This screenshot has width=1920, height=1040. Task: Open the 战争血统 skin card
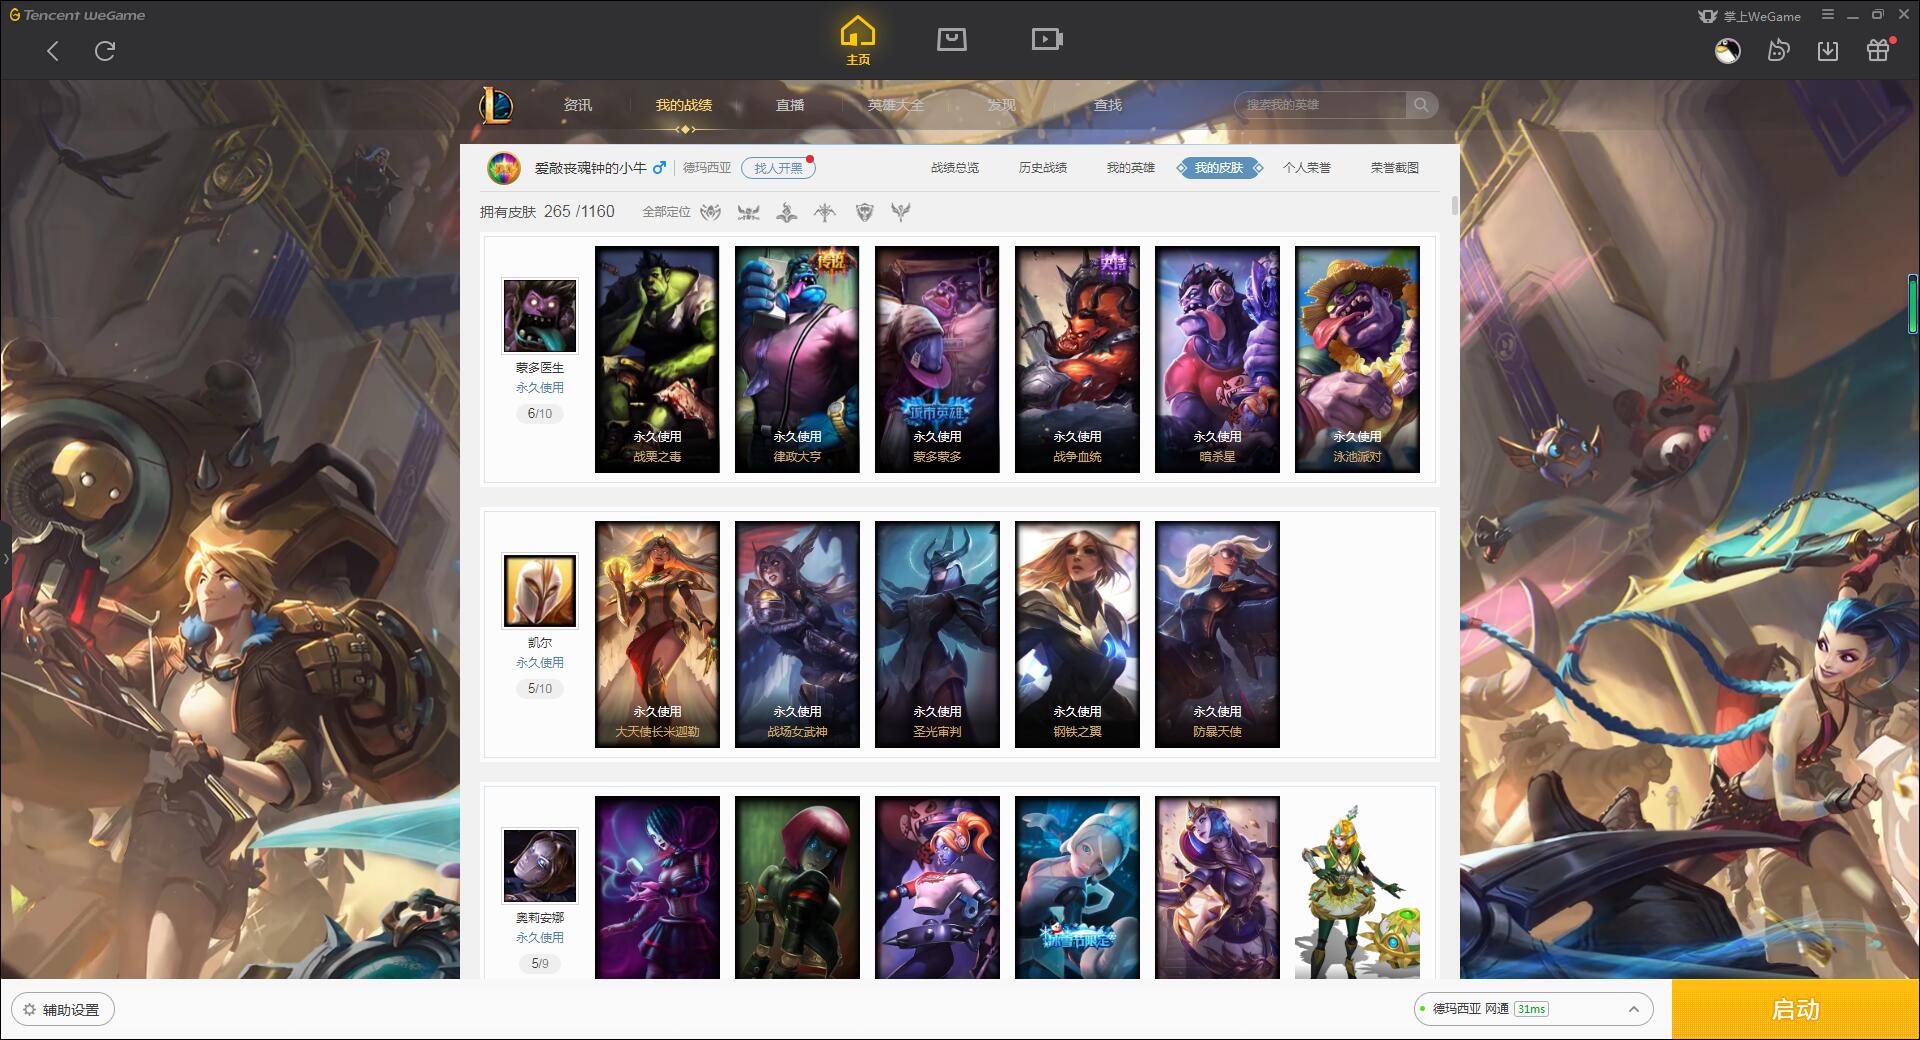click(x=1077, y=359)
